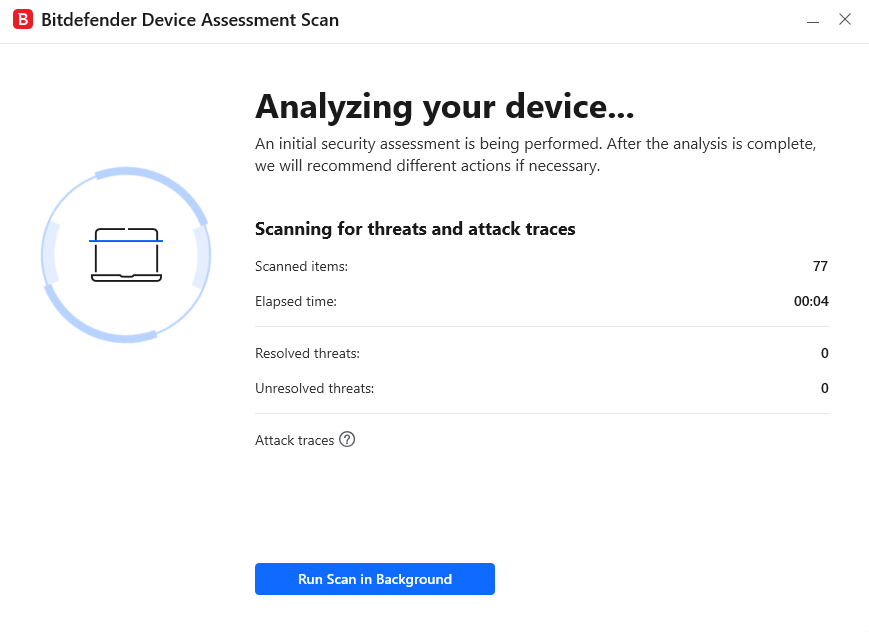The height and width of the screenshot is (632, 869).
Task: Close the Device Assessment Scan window
Action: point(845,19)
